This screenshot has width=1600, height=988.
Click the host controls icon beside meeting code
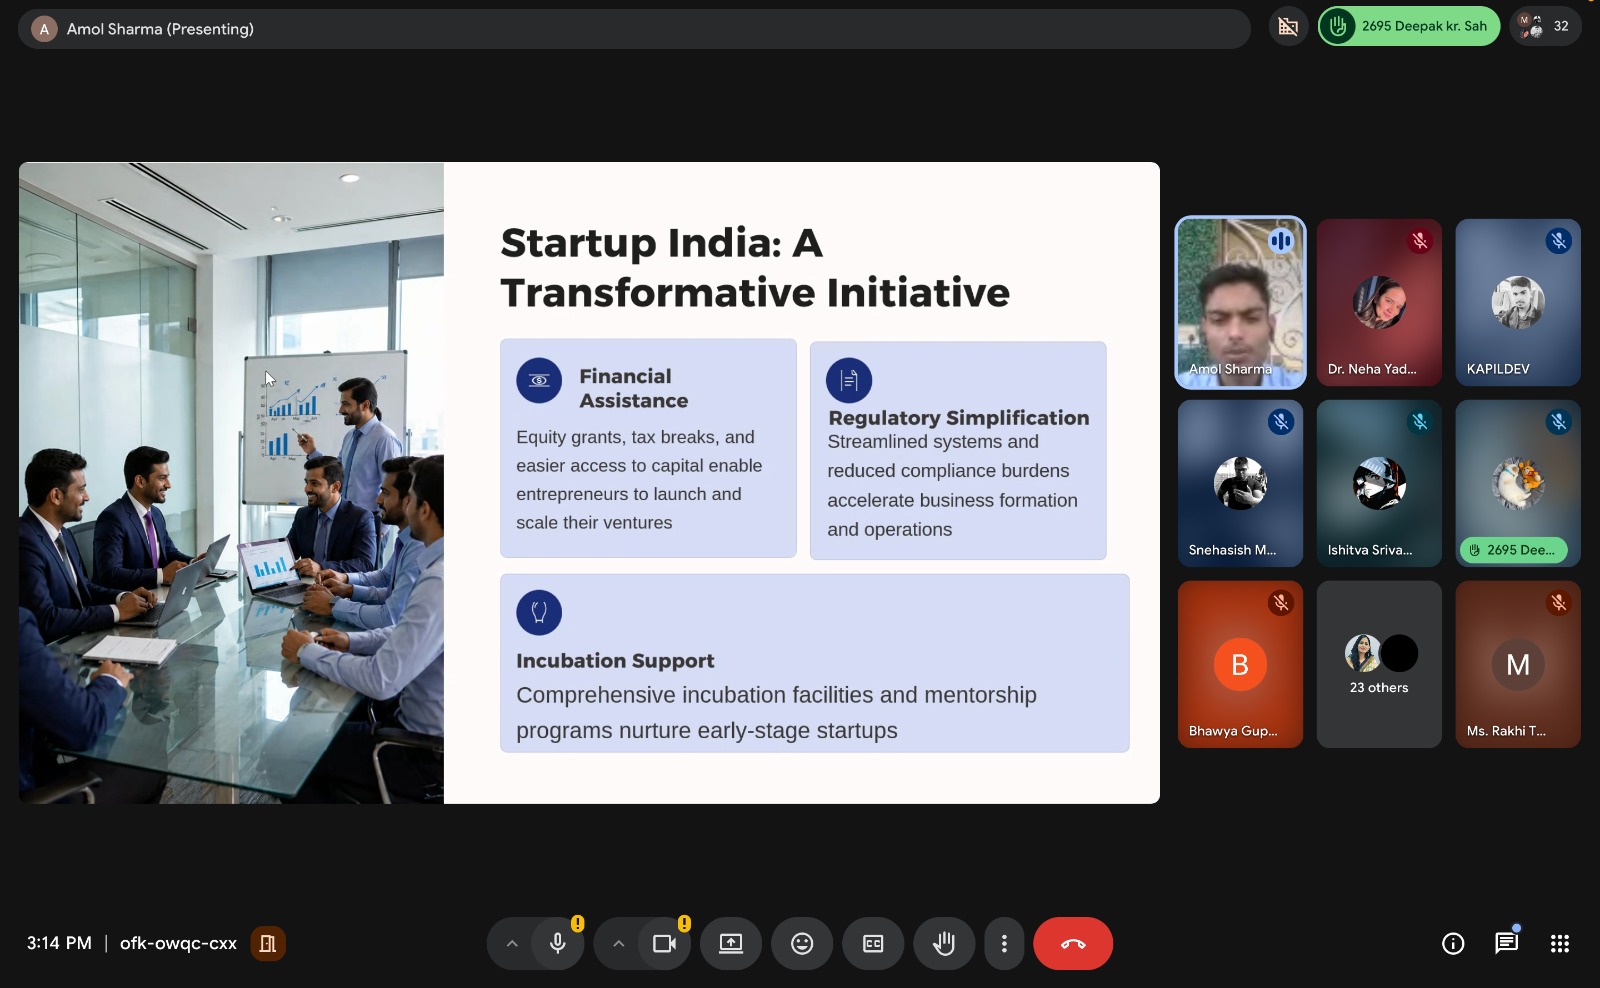[x=268, y=944]
